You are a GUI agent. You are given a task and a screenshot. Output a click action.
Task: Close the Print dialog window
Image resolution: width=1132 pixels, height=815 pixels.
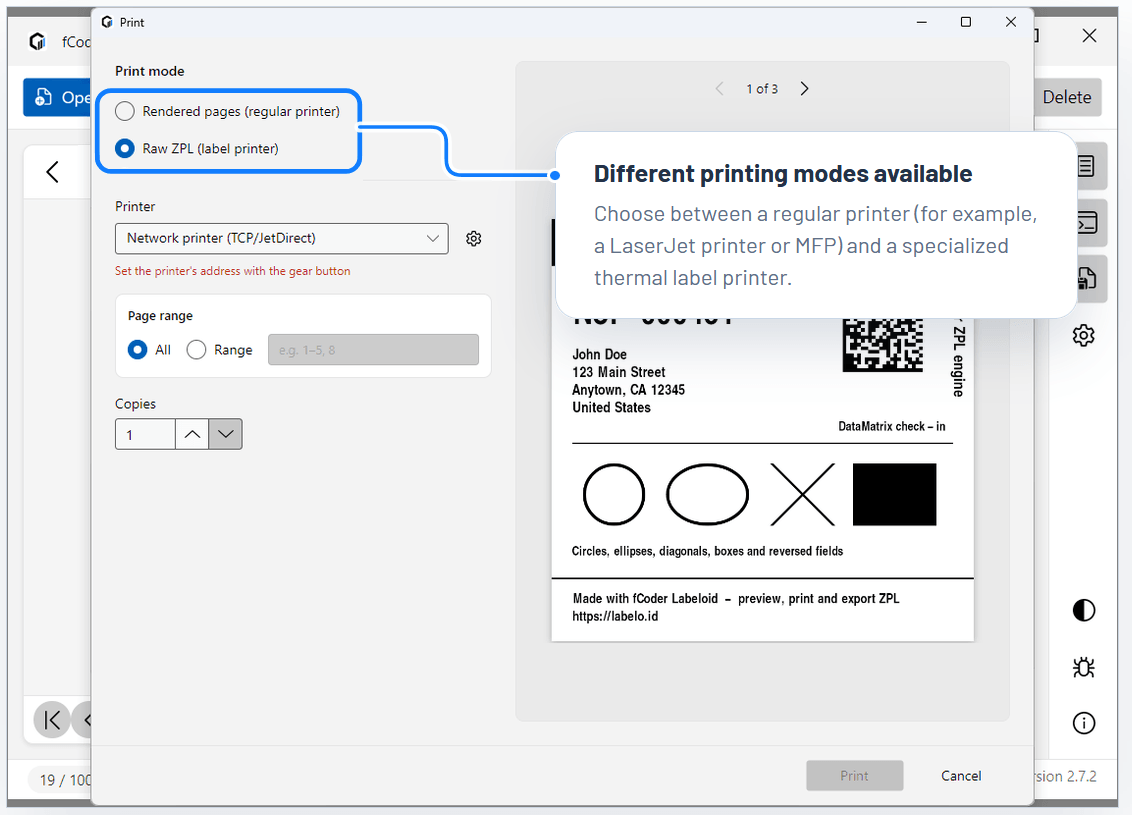[1011, 22]
